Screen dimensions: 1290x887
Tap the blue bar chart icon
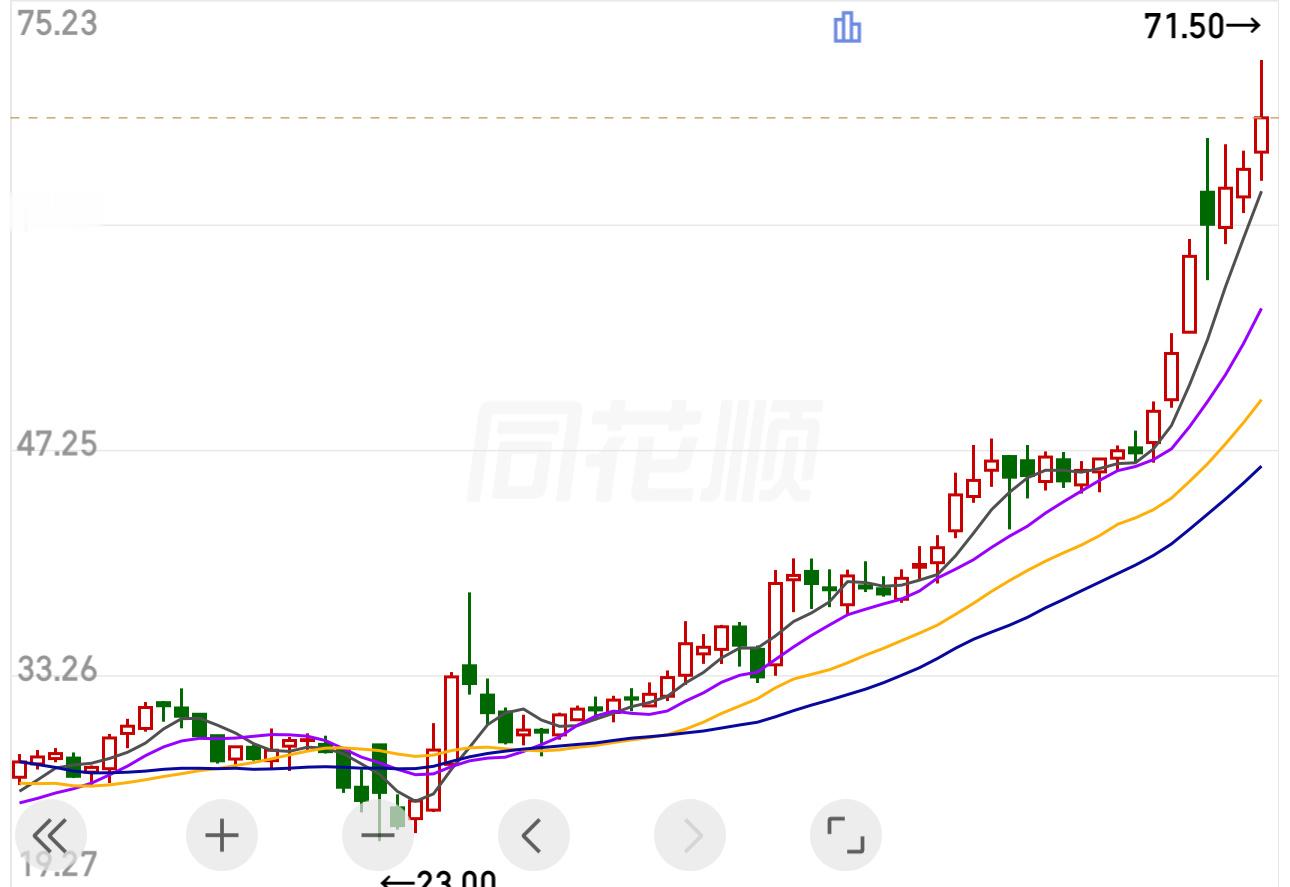click(x=847, y=28)
